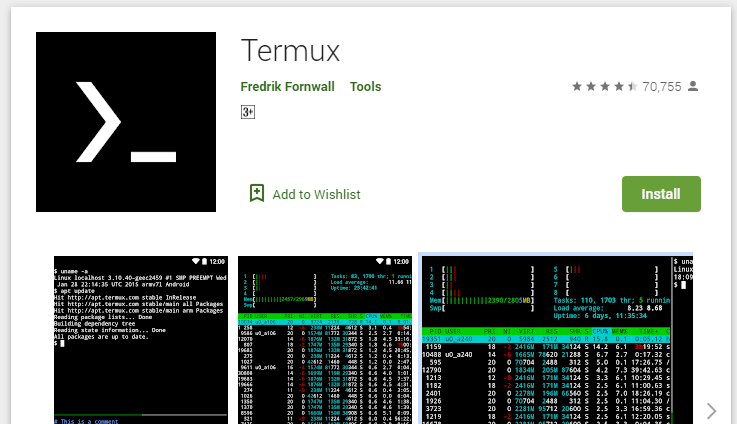Open the portrait htop screenshot
Screen dimensions: 737x424
(x=325, y=340)
